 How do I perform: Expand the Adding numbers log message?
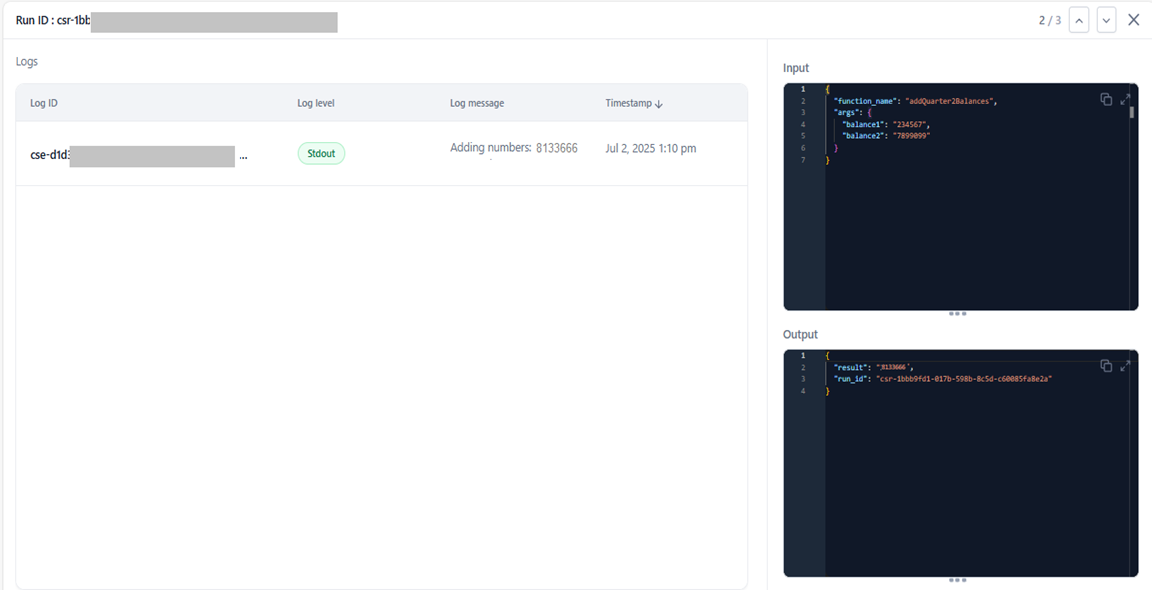click(513, 148)
